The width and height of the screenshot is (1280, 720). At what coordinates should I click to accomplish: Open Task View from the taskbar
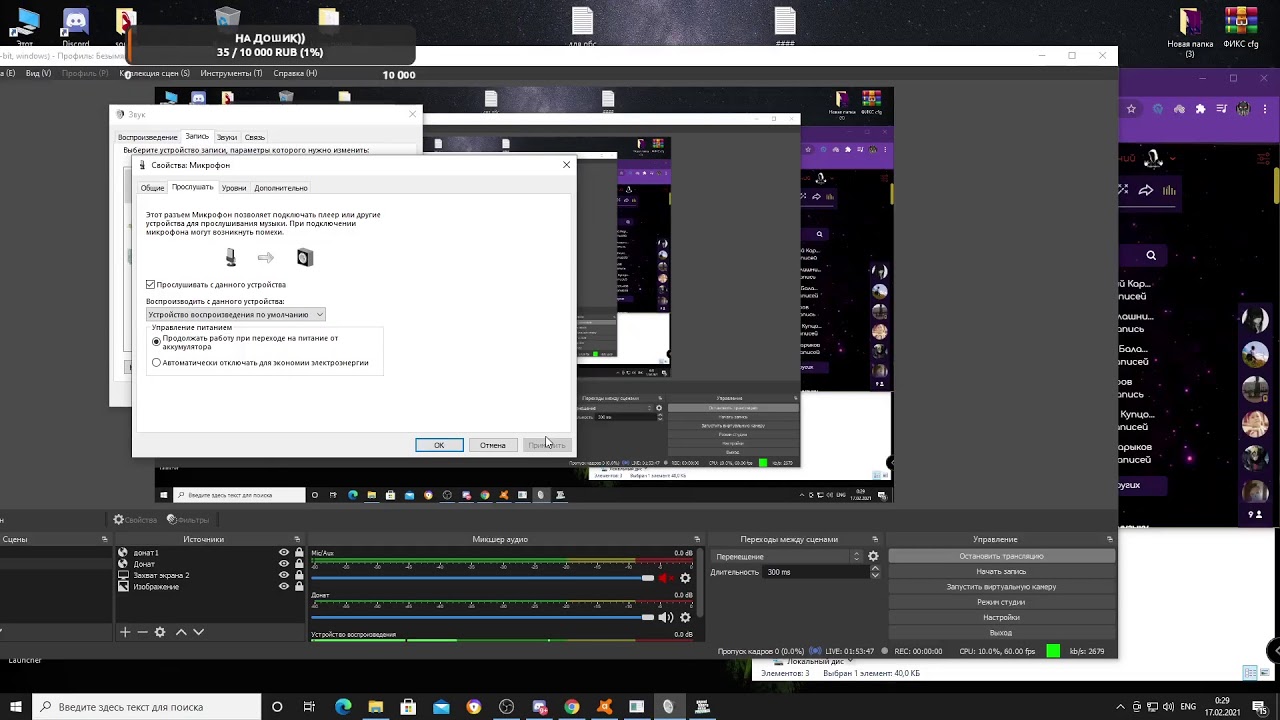point(310,707)
